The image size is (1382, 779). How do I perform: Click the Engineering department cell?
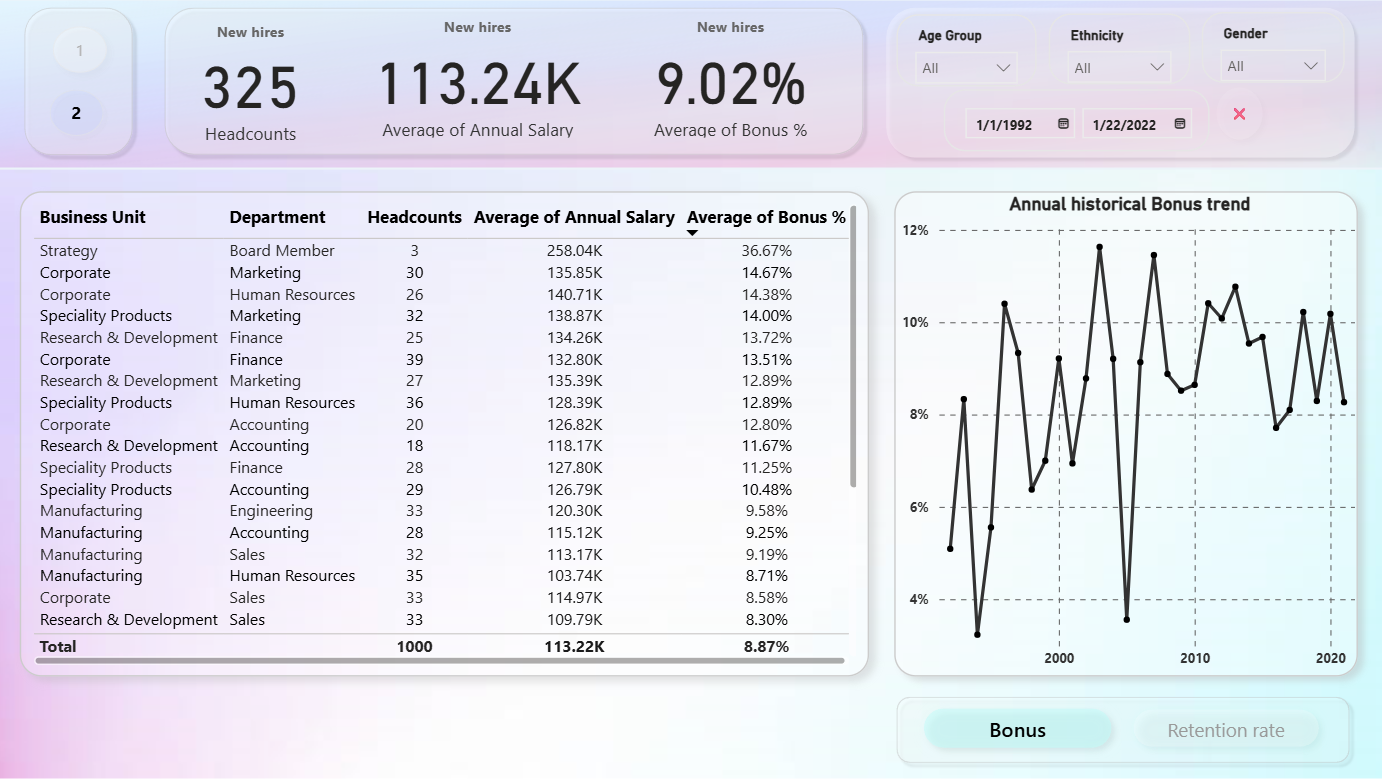(x=271, y=511)
